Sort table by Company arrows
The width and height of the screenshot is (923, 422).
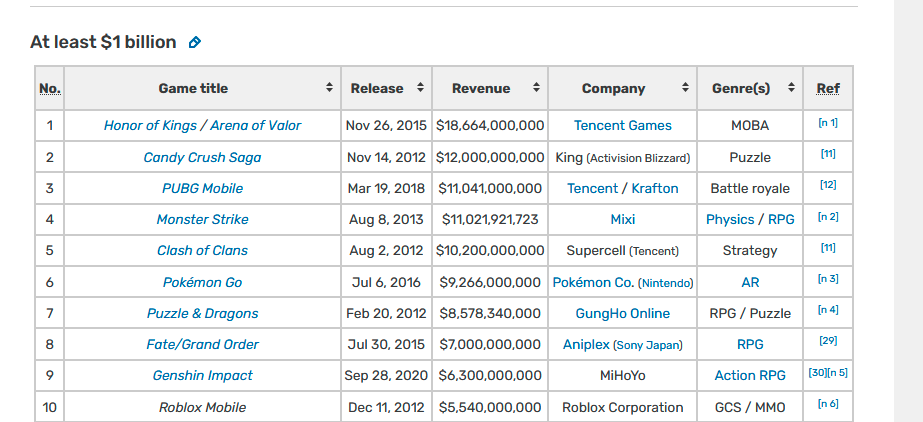685,88
